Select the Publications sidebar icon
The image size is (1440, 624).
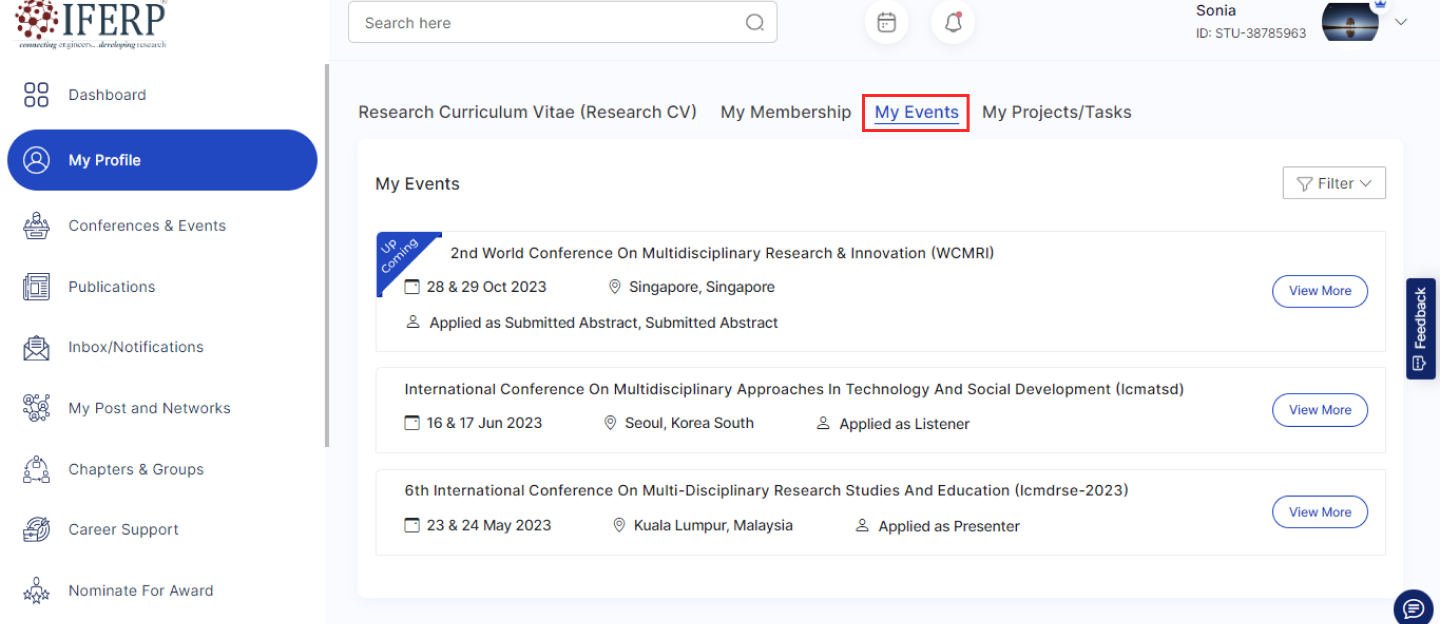click(36, 287)
